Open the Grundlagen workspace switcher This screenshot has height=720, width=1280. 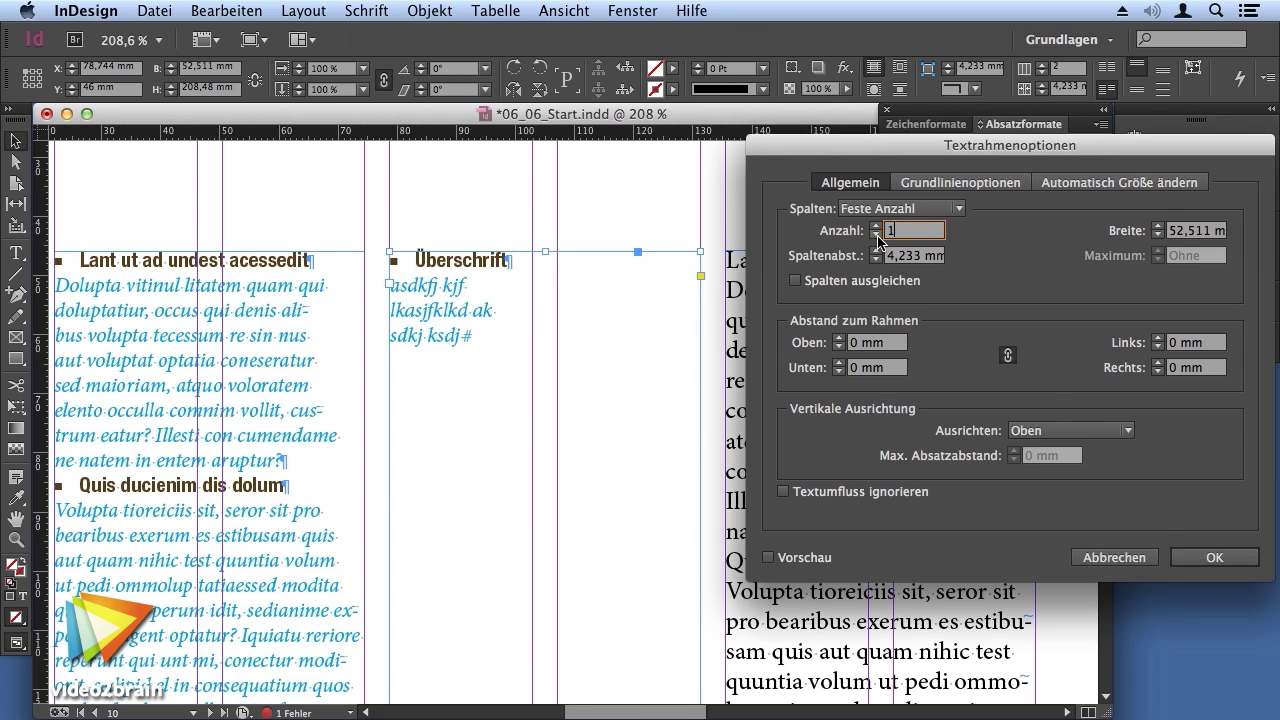coord(1069,40)
